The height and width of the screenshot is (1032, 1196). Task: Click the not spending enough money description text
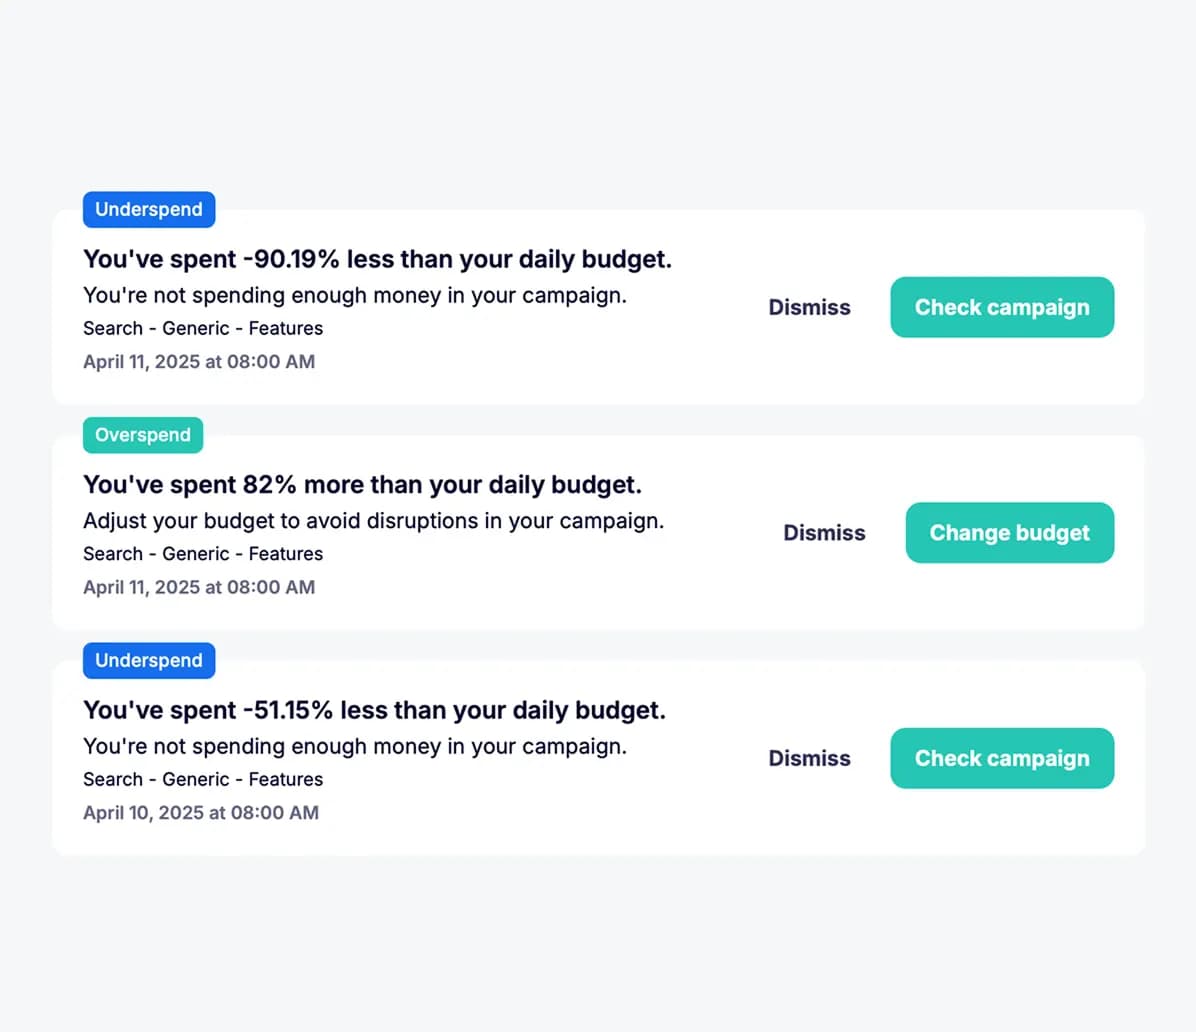(x=355, y=295)
